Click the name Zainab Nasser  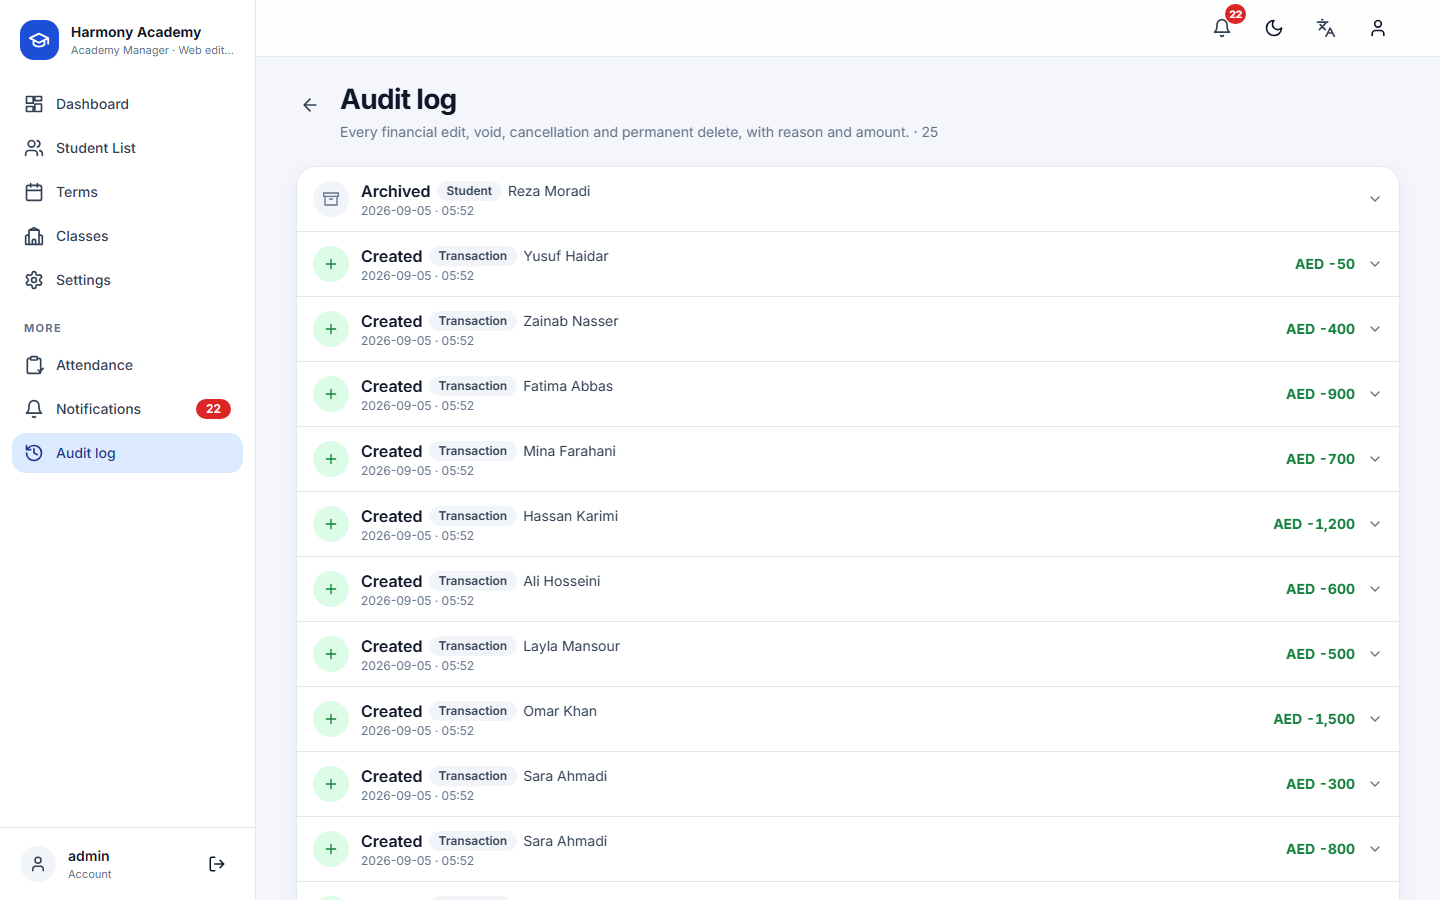click(x=571, y=321)
